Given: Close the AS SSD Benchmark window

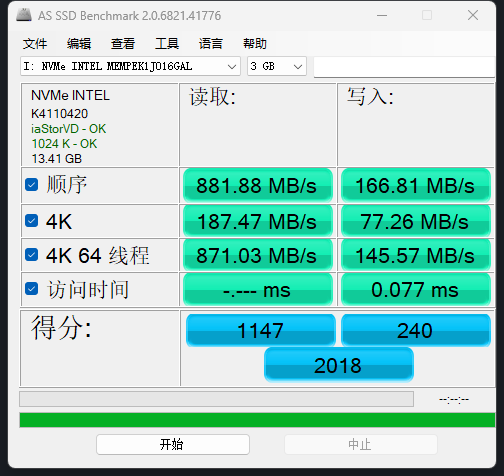Looking at the screenshot, I should (x=473, y=15).
